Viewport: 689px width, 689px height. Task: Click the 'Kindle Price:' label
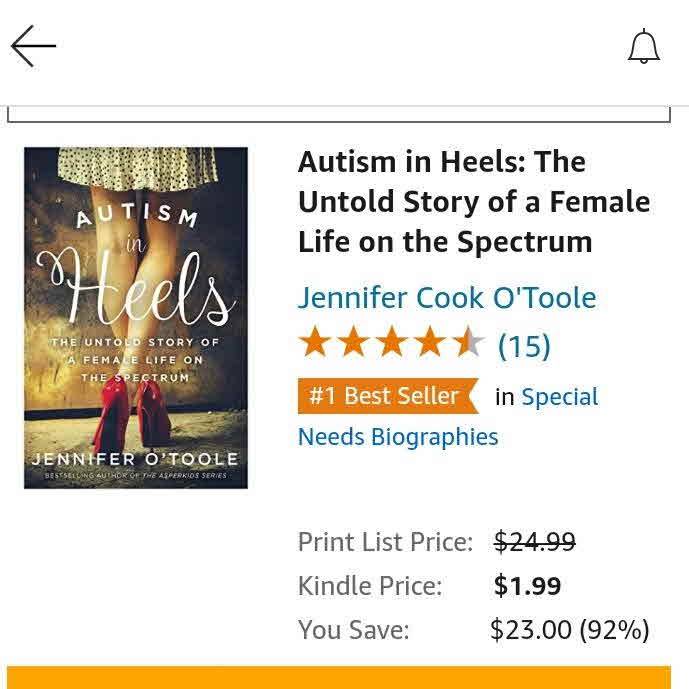(x=369, y=586)
